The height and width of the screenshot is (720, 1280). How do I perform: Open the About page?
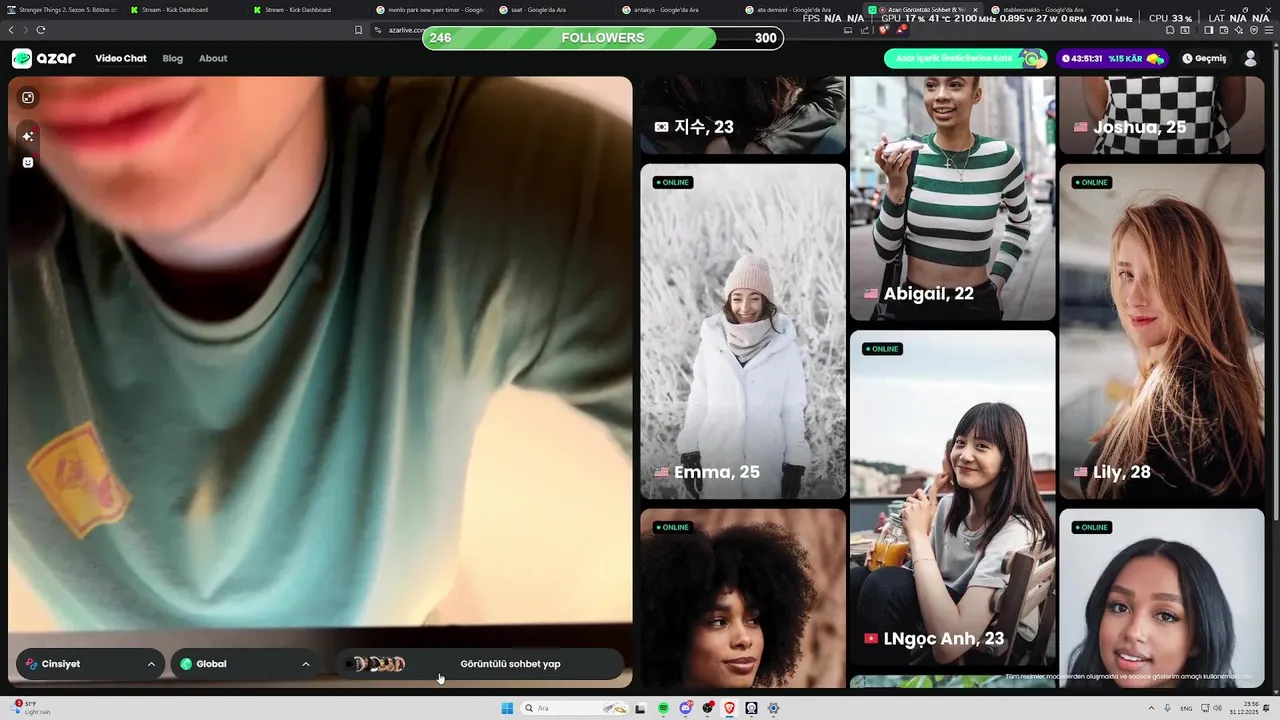(213, 58)
